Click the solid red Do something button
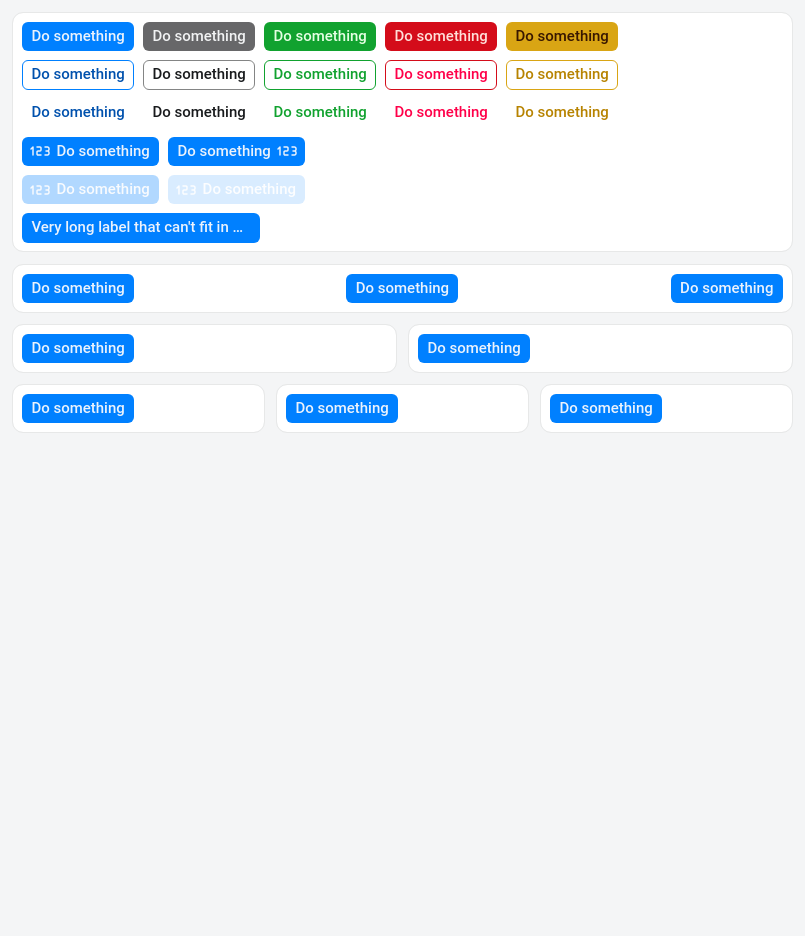This screenshot has width=805, height=936. 440,37
